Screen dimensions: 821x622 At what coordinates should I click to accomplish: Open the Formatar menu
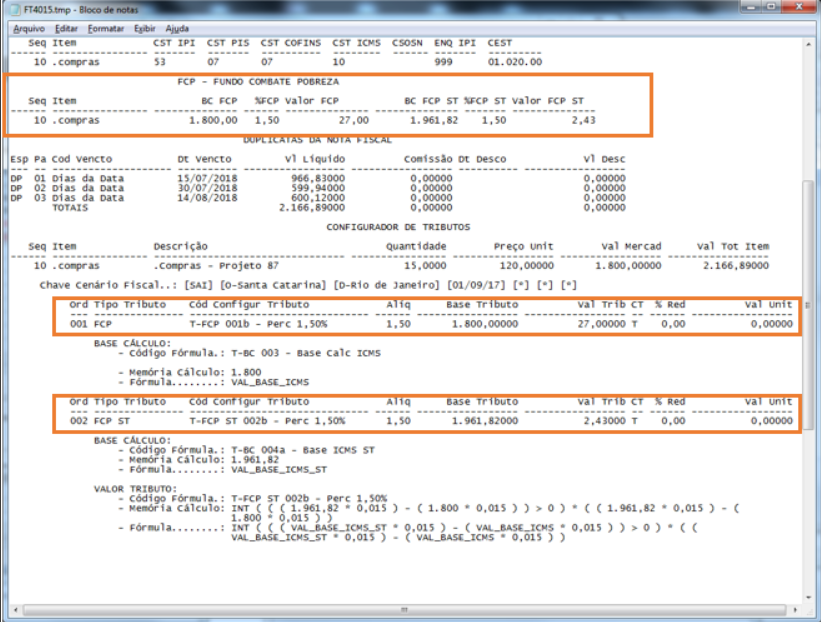click(106, 28)
